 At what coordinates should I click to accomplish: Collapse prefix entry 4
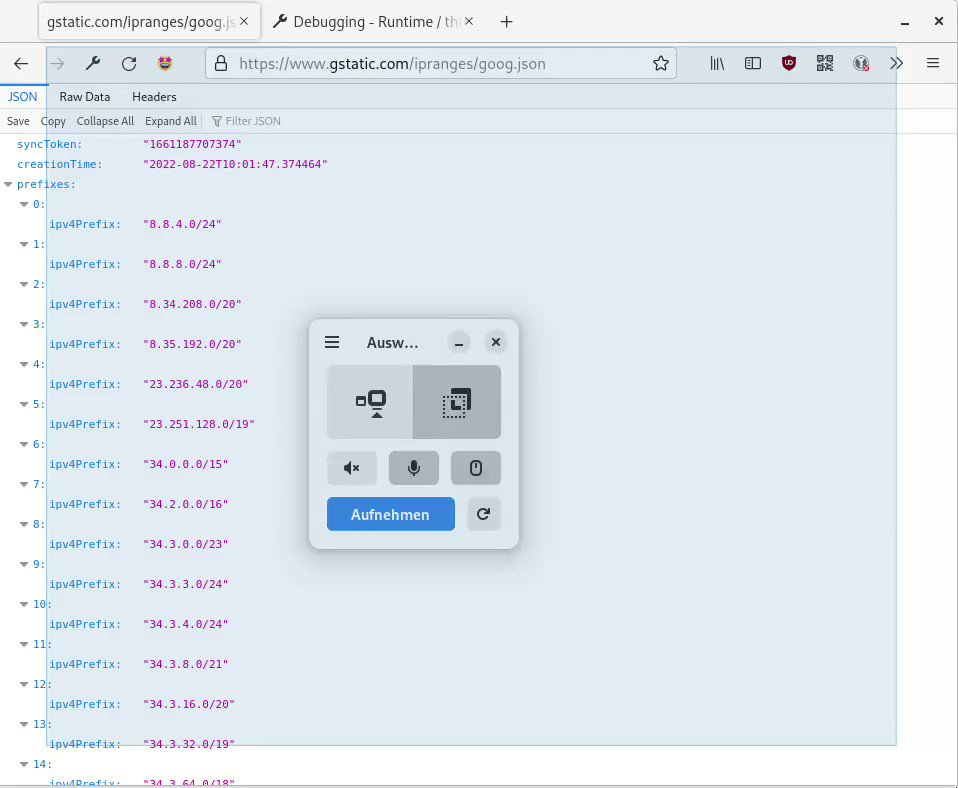pyautogui.click(x=24, y=364)
